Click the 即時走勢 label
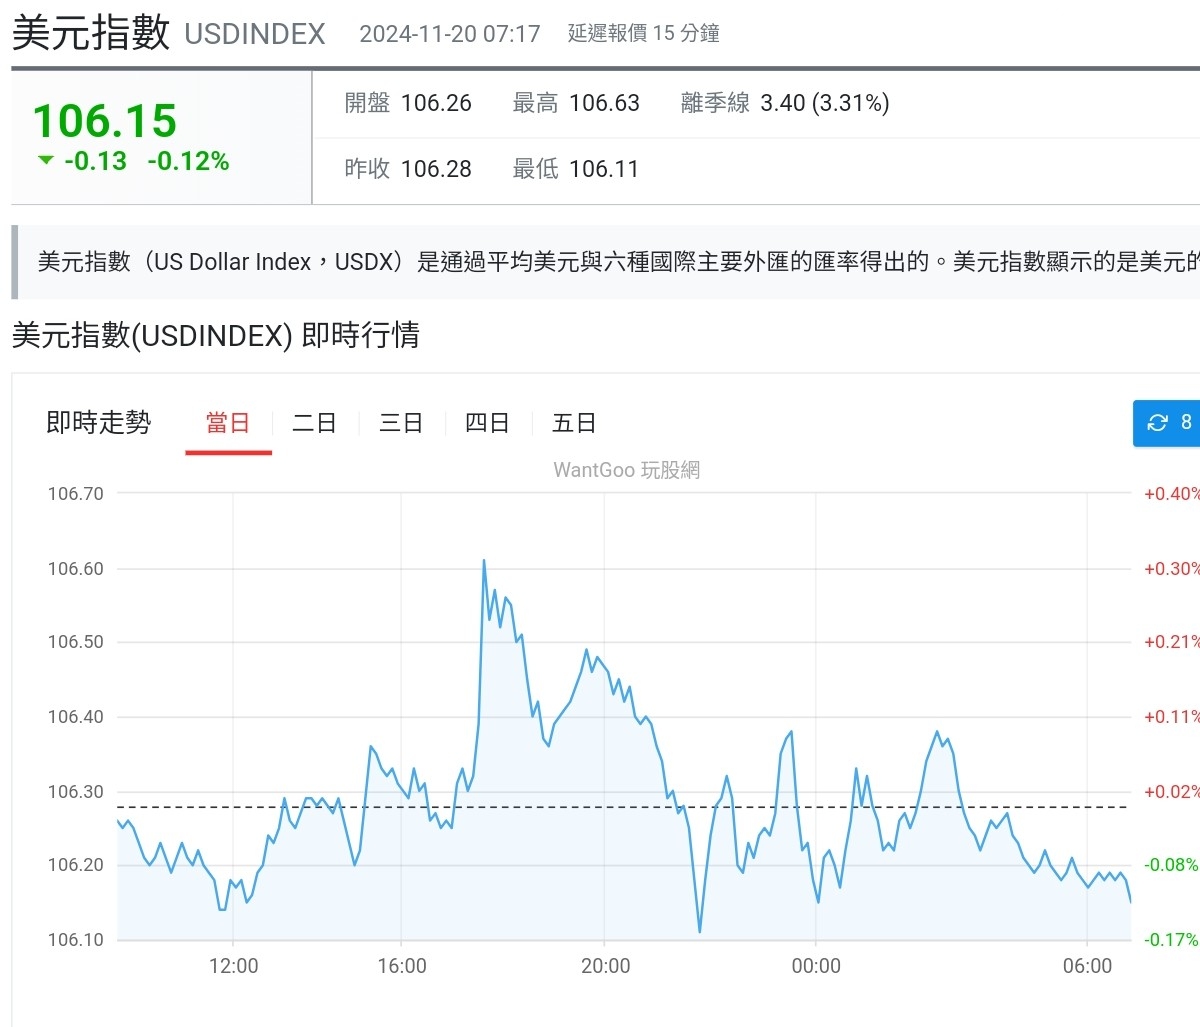The width and height of the screenshot is (1200, 1027). 98,423
